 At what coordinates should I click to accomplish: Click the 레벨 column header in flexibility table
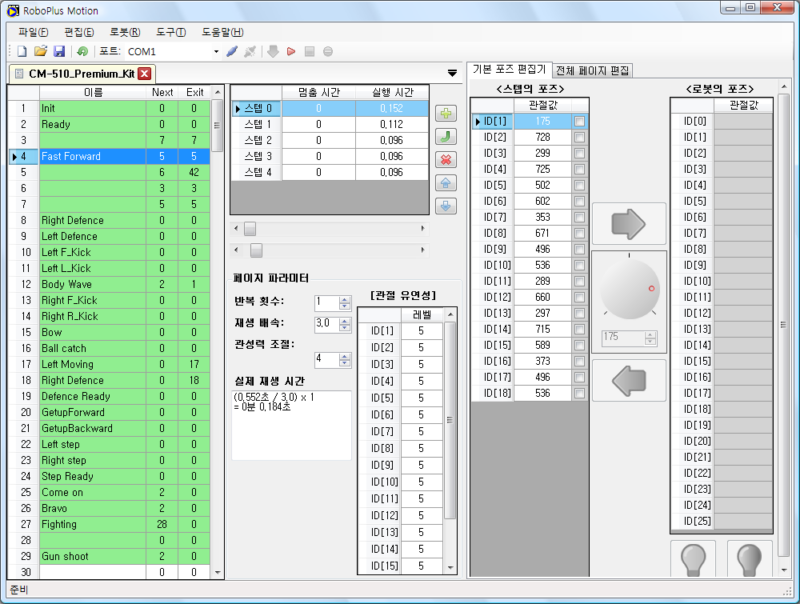pyautogui.click(x=422, y=315)
